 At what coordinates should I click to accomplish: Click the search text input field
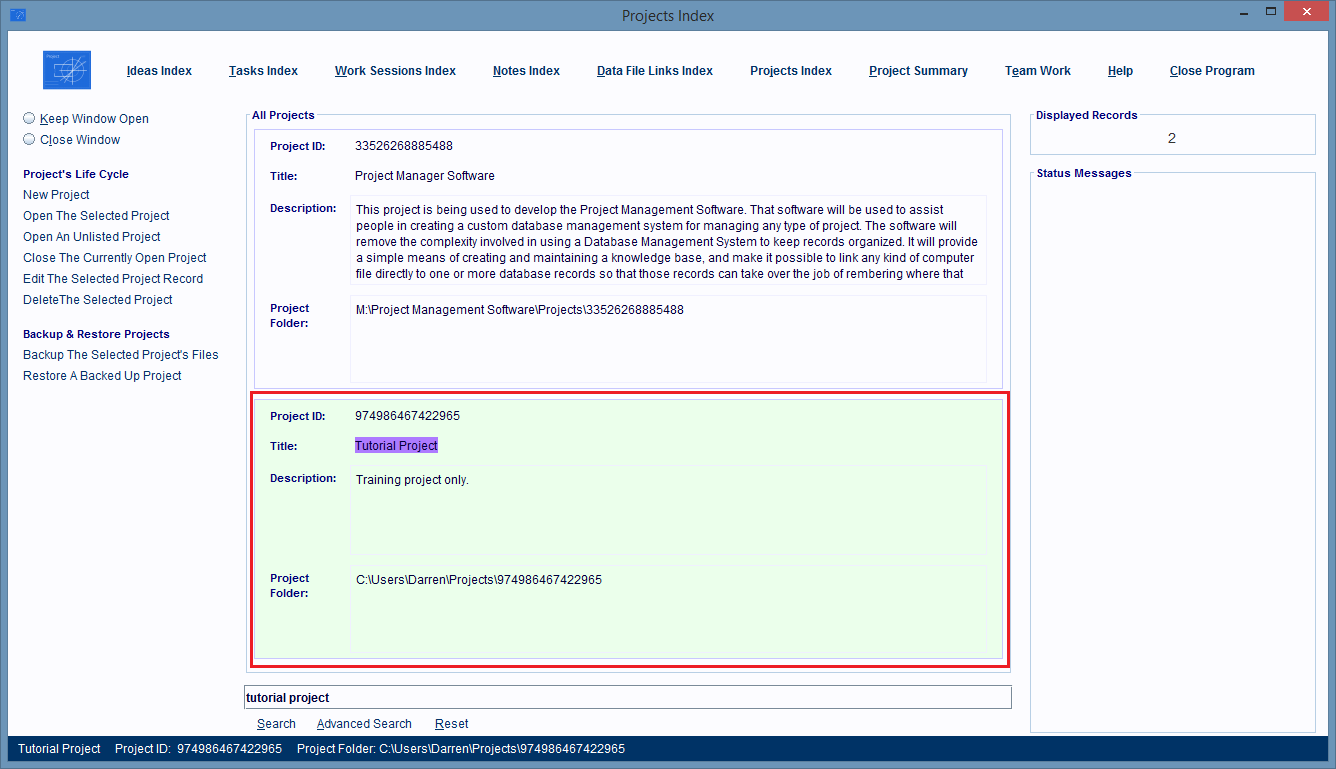click(x=627, y=697)
